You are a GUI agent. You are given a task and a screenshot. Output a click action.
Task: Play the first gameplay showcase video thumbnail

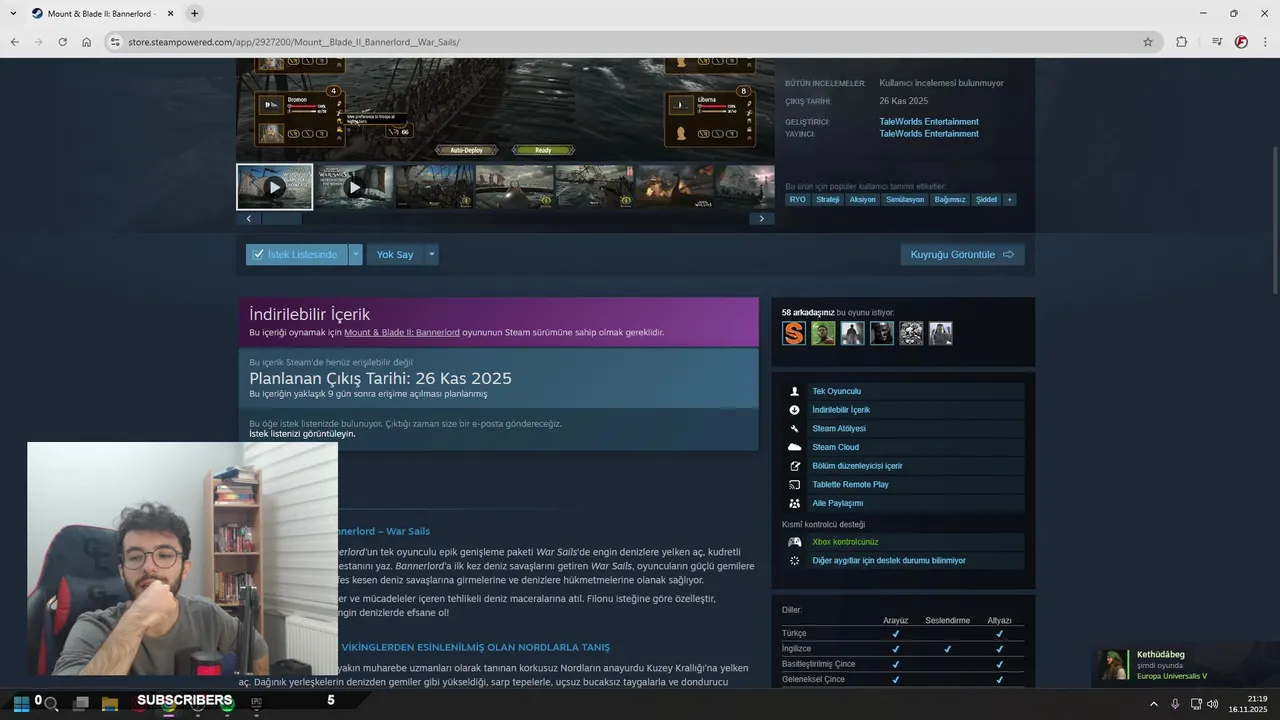pos(274,187)
